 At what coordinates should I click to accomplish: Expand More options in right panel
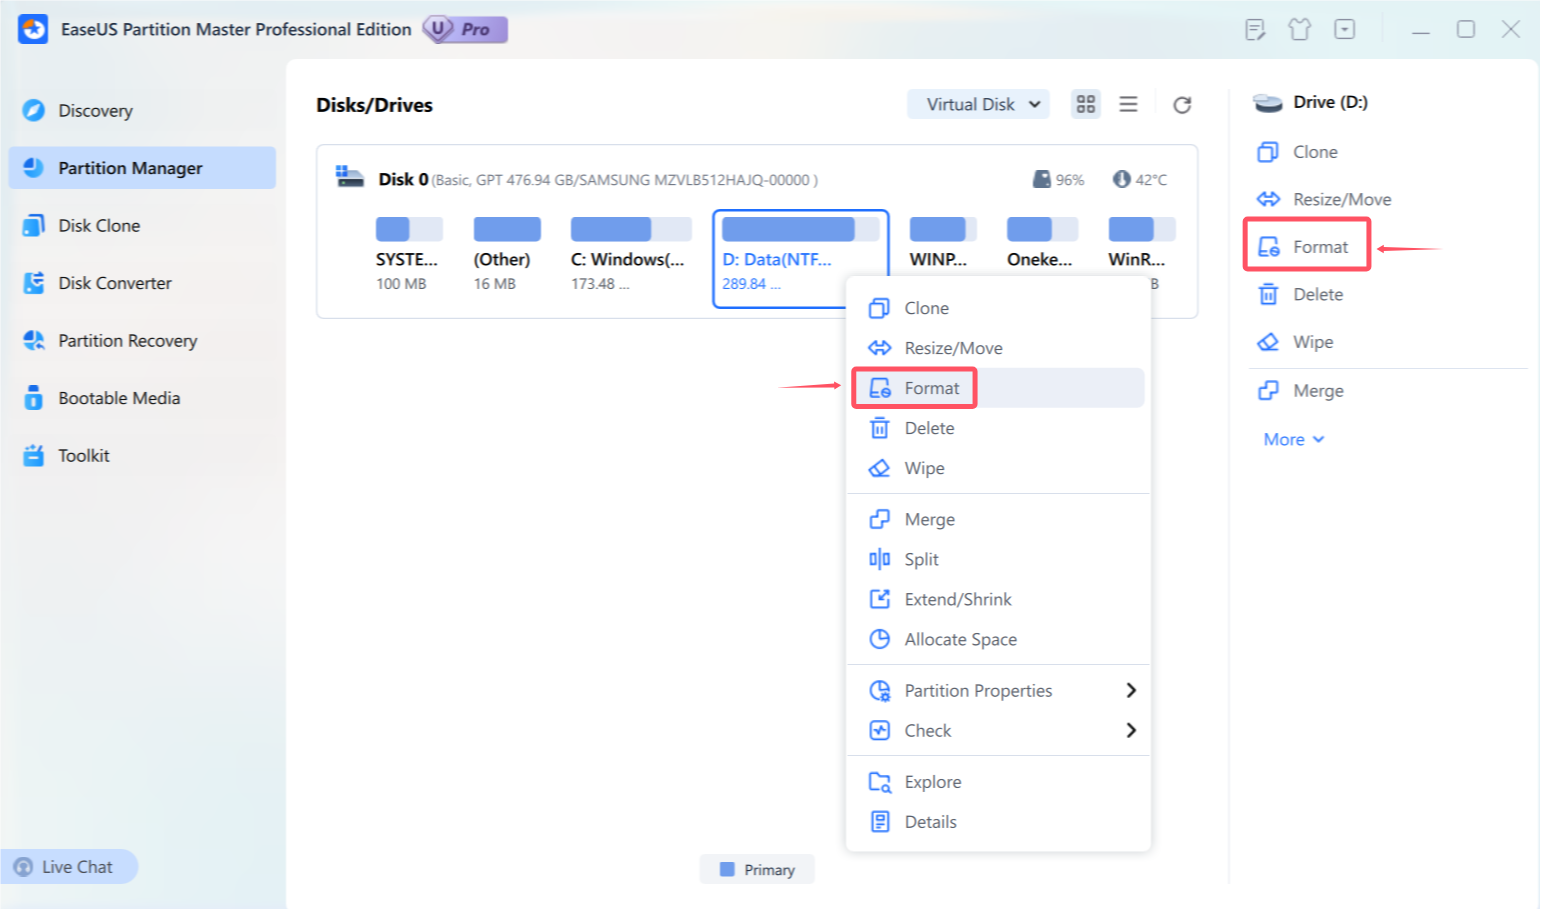[x=1294, y=439]
